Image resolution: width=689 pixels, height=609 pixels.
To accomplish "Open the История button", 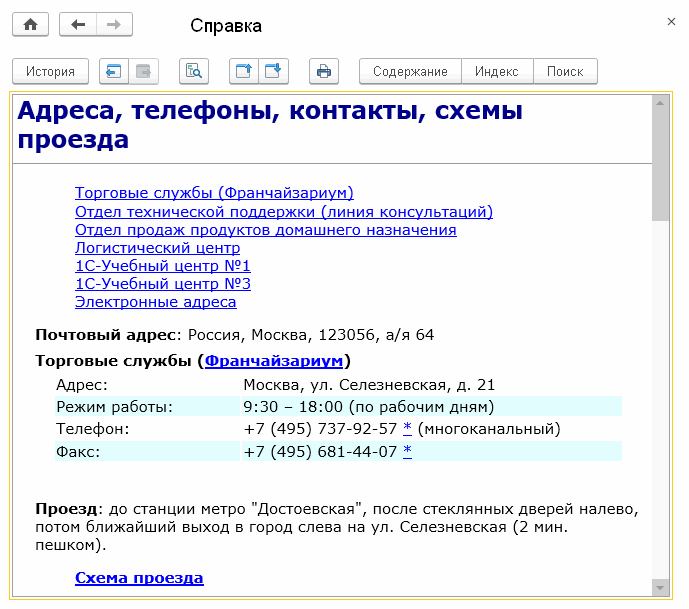I will pos(51,71).
